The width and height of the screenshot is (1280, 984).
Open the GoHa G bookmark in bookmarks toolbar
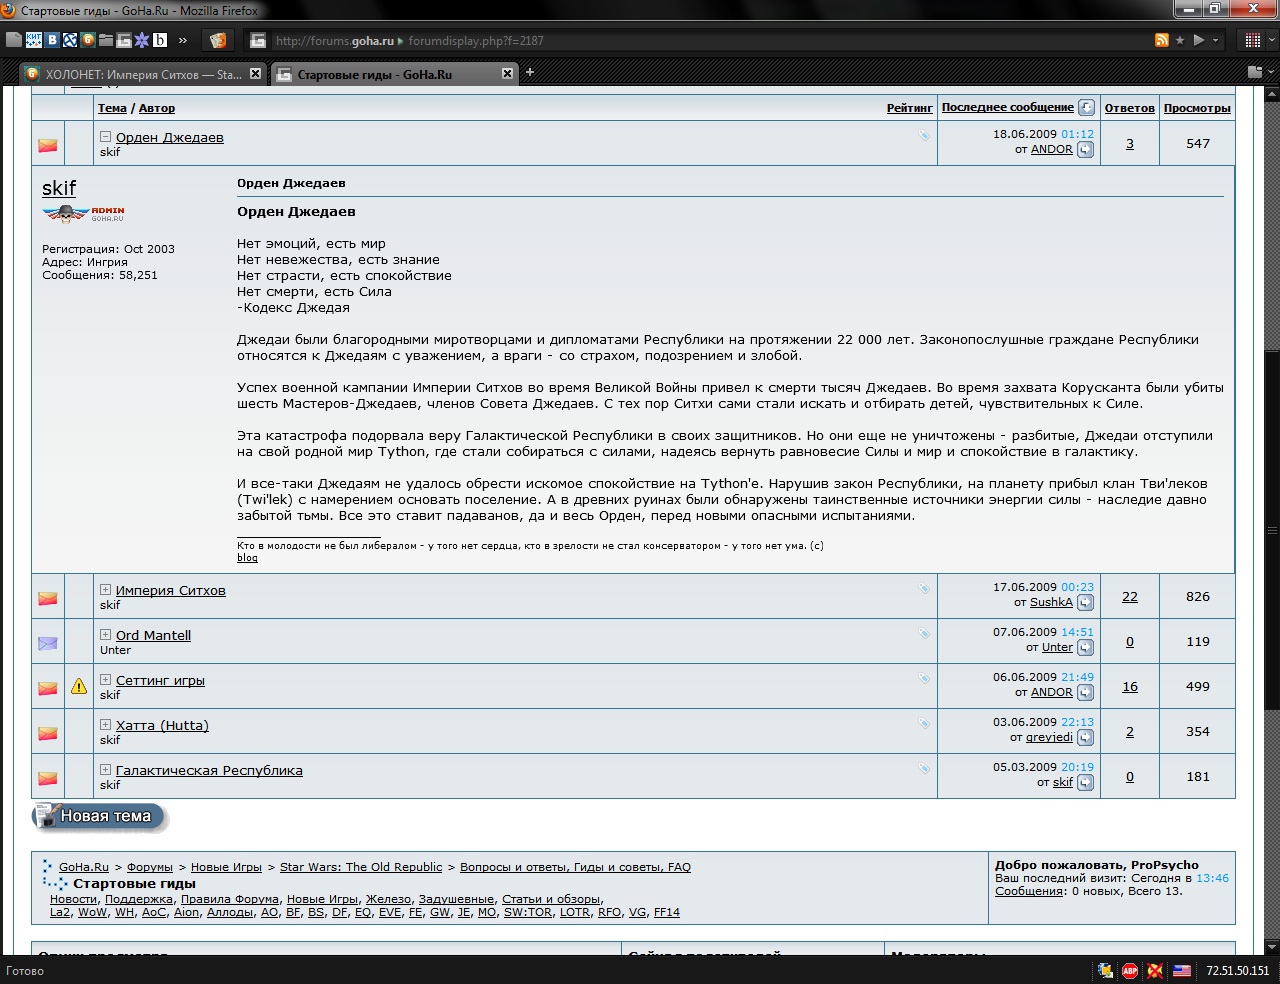[x=124, y=40]
